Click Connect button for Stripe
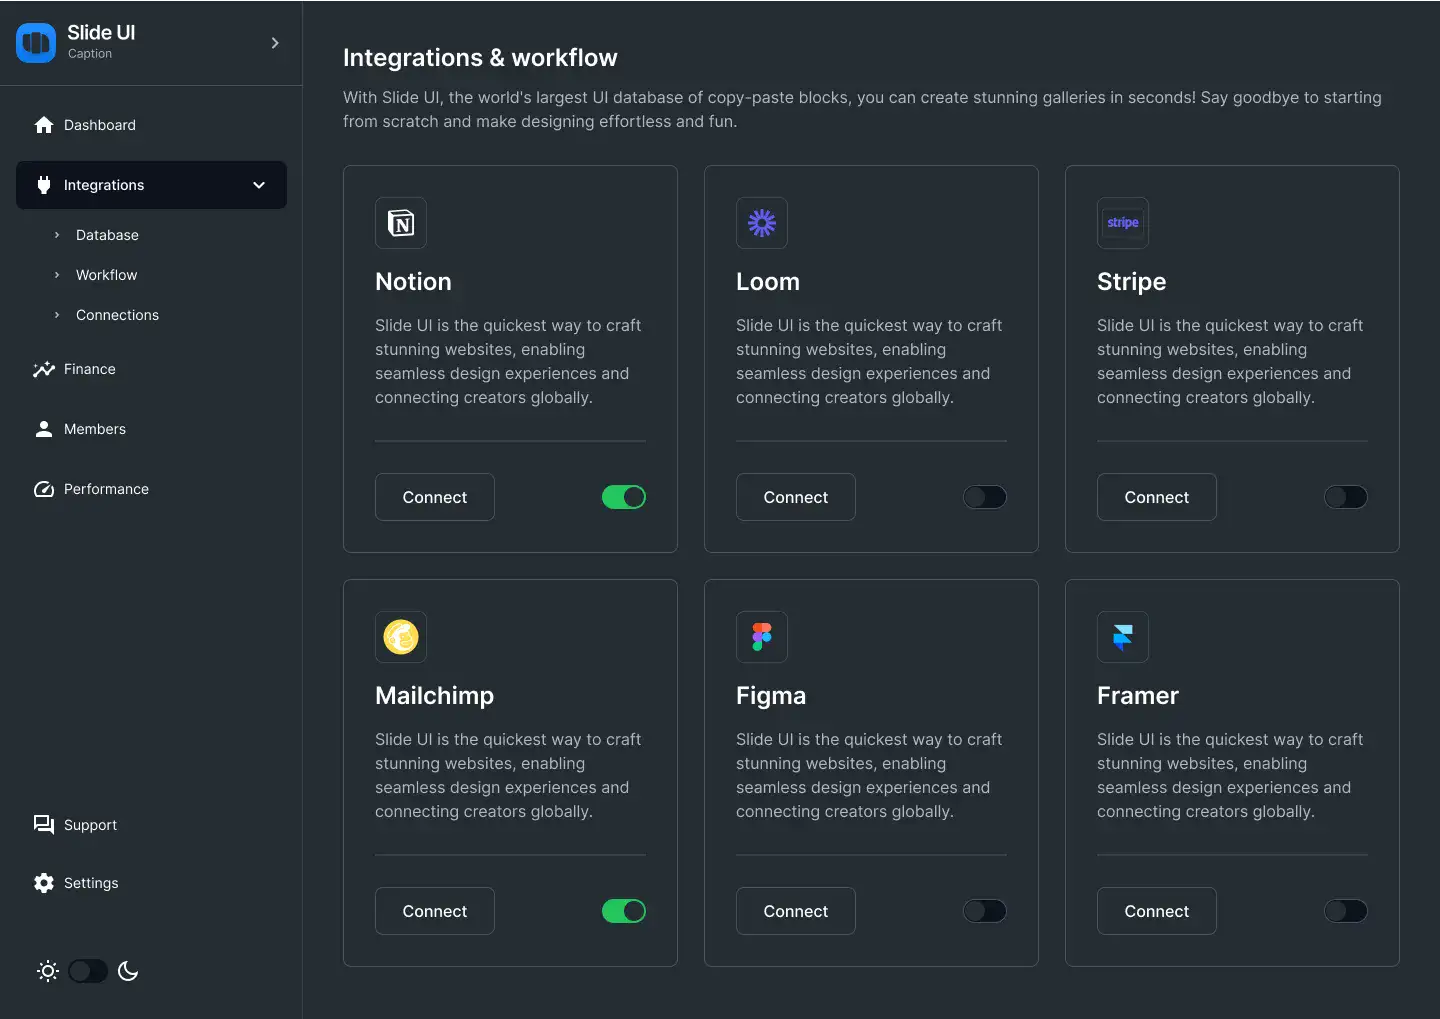The height and width of the screenshot is (1019, 1440). point(1157,497)
